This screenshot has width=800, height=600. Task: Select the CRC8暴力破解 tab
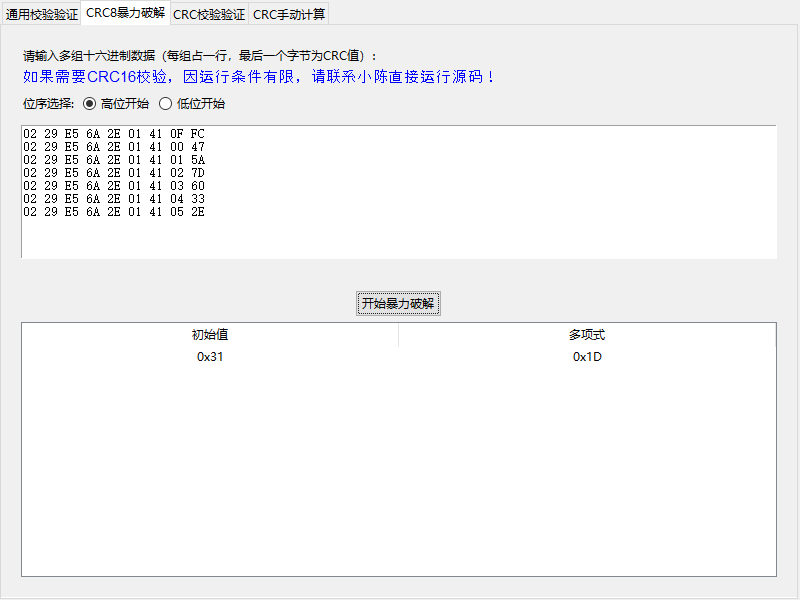click(125, 13)
